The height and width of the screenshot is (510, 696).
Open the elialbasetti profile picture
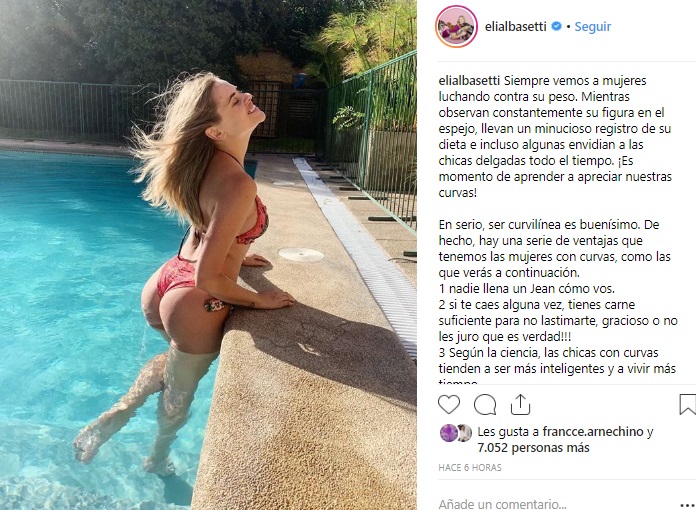pyautogui.click(x=456, y=27)
